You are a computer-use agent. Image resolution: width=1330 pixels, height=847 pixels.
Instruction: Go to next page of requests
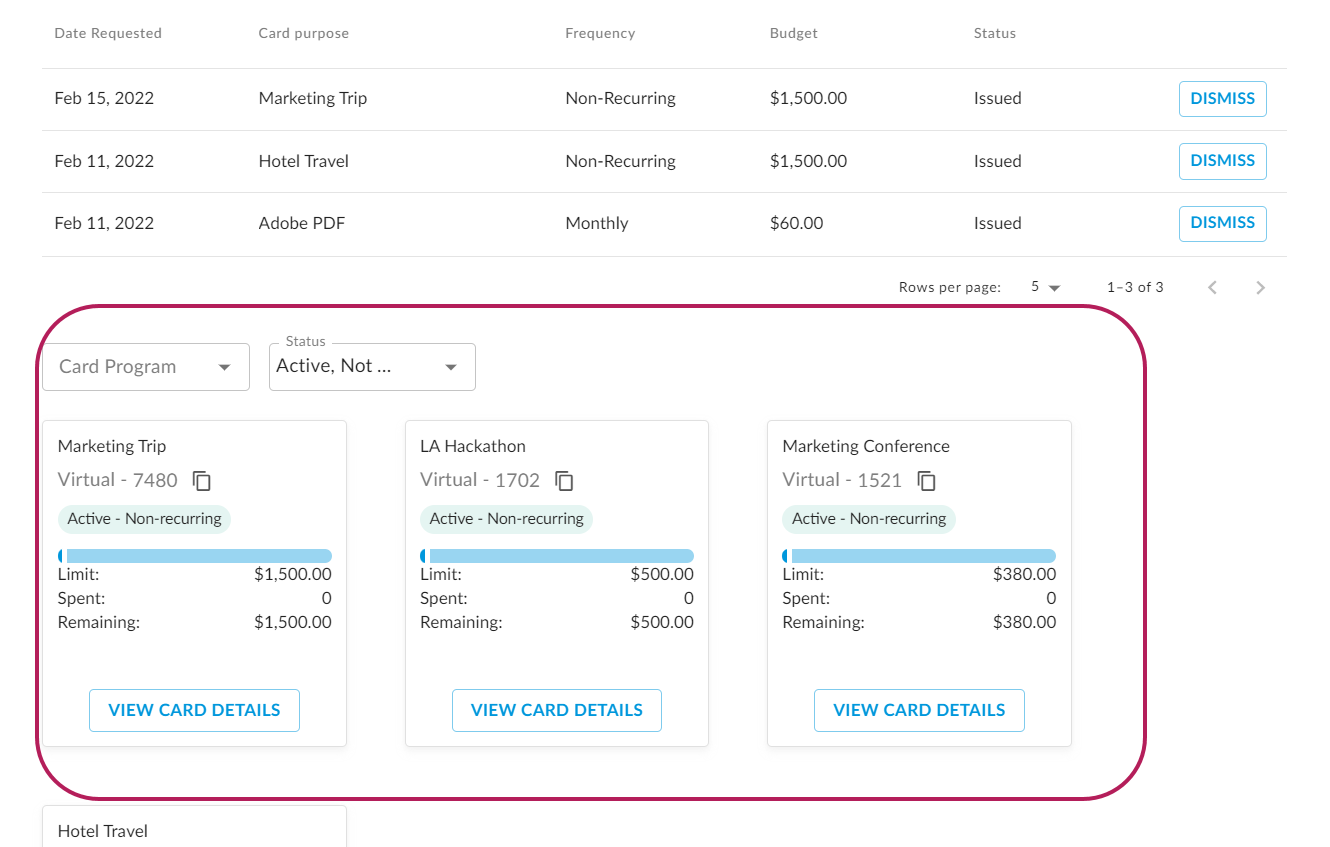pyautogui.click(x=1260, y=288)
